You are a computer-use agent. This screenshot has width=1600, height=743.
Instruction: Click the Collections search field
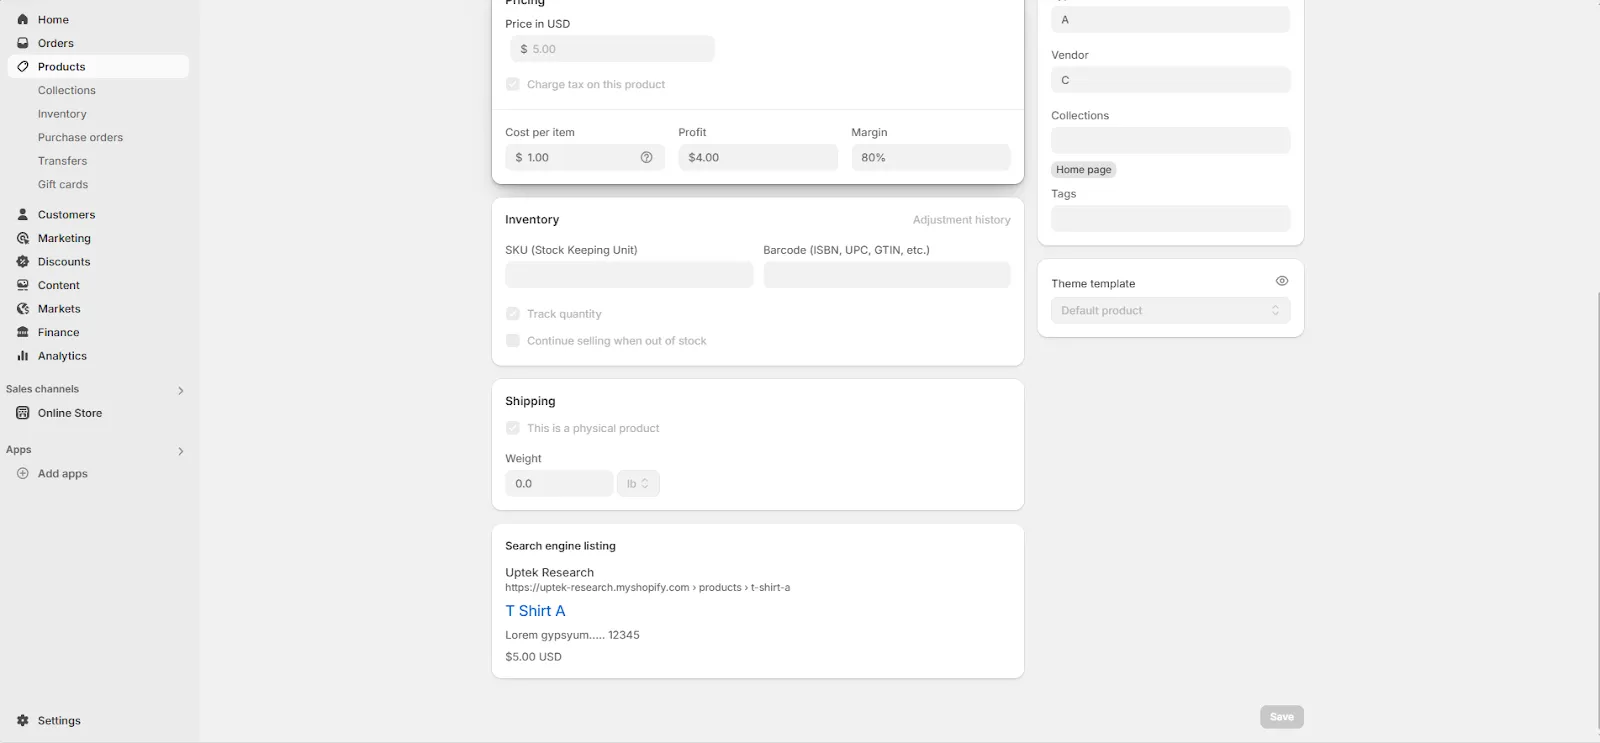pyautogui.click(x=1170, y=140)
